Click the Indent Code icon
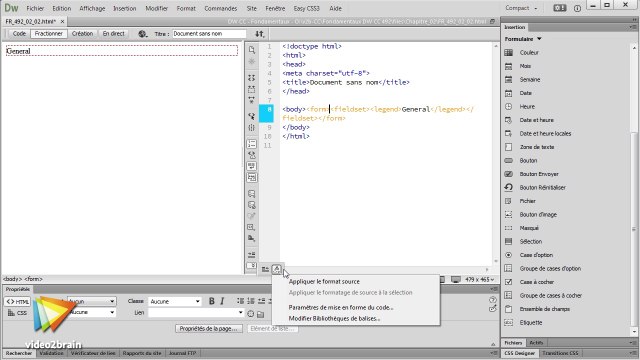The width and height of the screenshot is (640, 360). point(251,255)
